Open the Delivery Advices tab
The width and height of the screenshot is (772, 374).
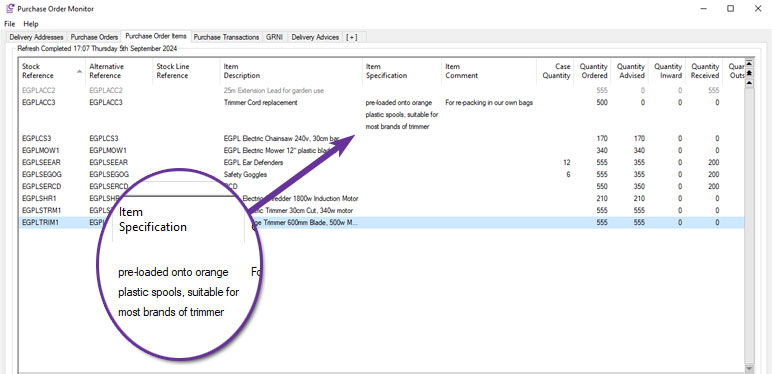pos(315,37)
